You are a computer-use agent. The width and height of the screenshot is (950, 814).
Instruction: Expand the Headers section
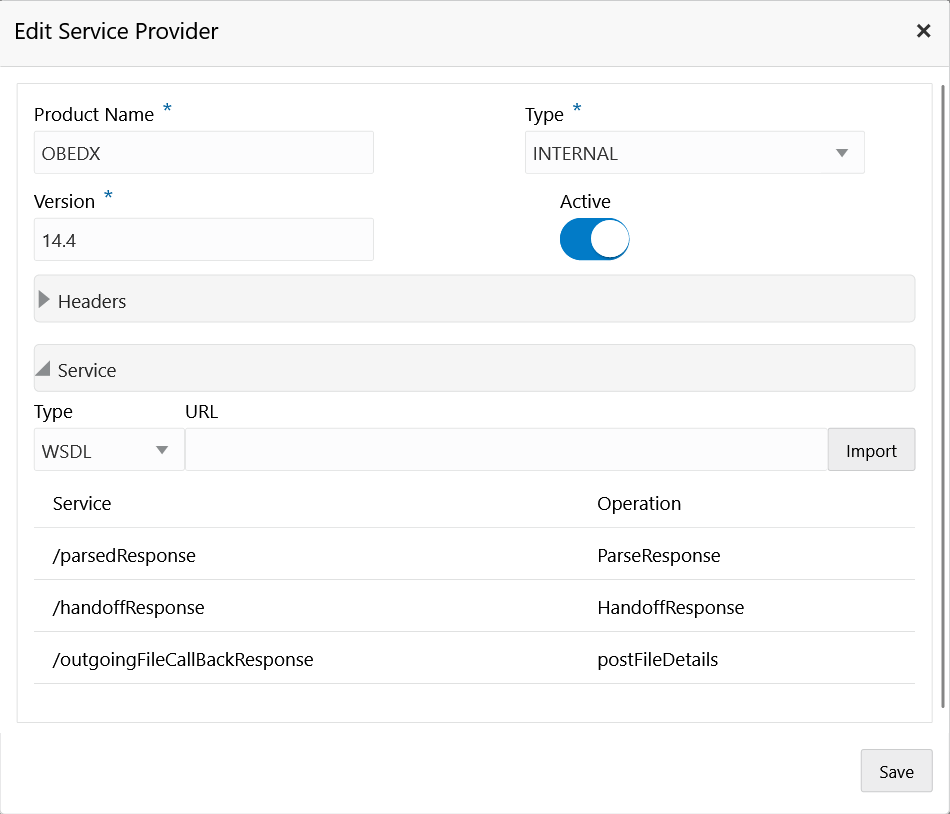click(x=44, y=300)
